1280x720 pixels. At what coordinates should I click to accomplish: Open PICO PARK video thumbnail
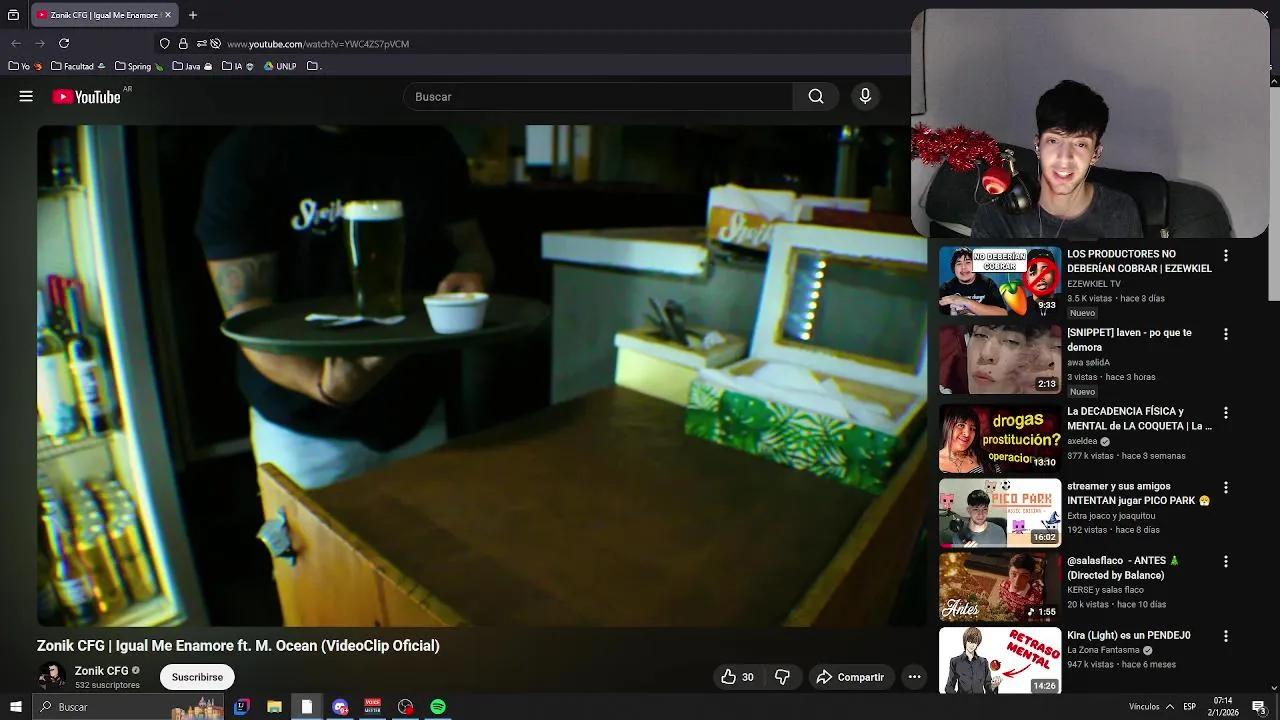pyautogui.click(x=1000, y=512)
